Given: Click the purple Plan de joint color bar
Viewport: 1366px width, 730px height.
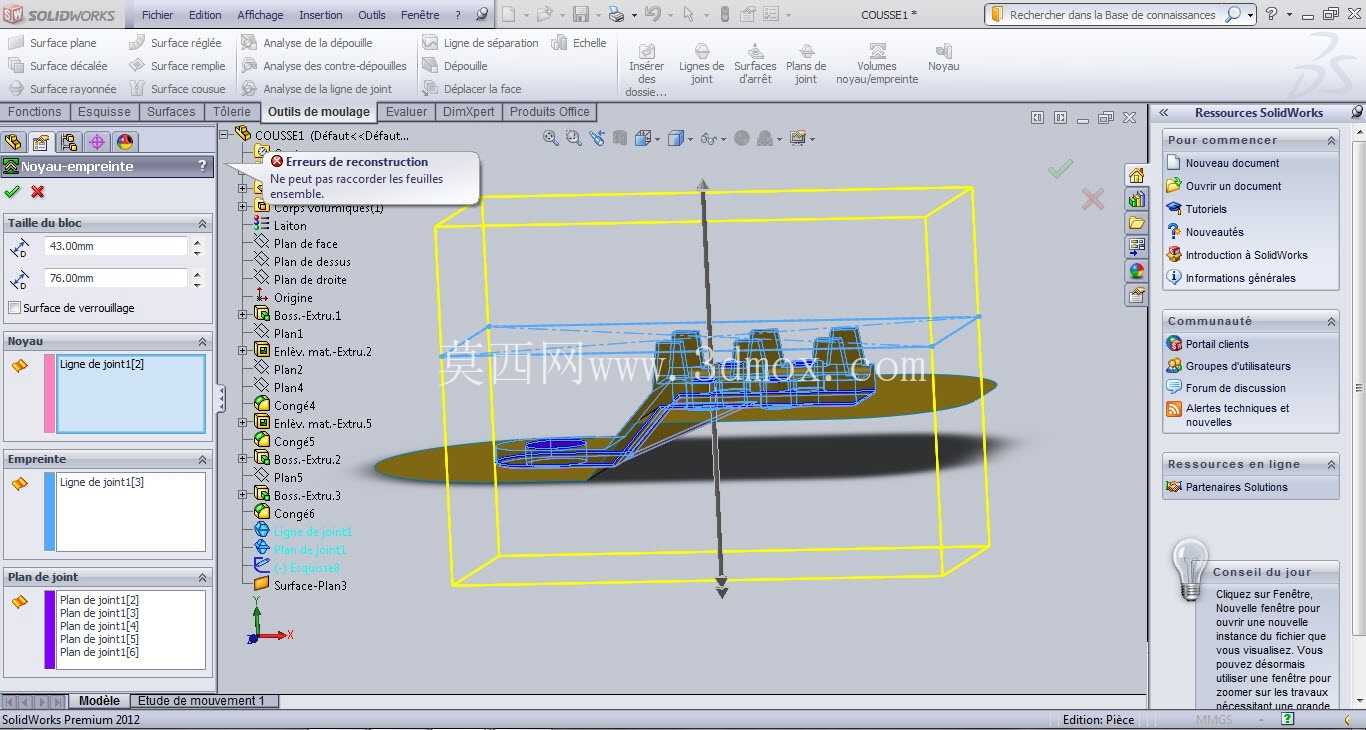Looking at the screenshot, I should (x=50, y=629).
